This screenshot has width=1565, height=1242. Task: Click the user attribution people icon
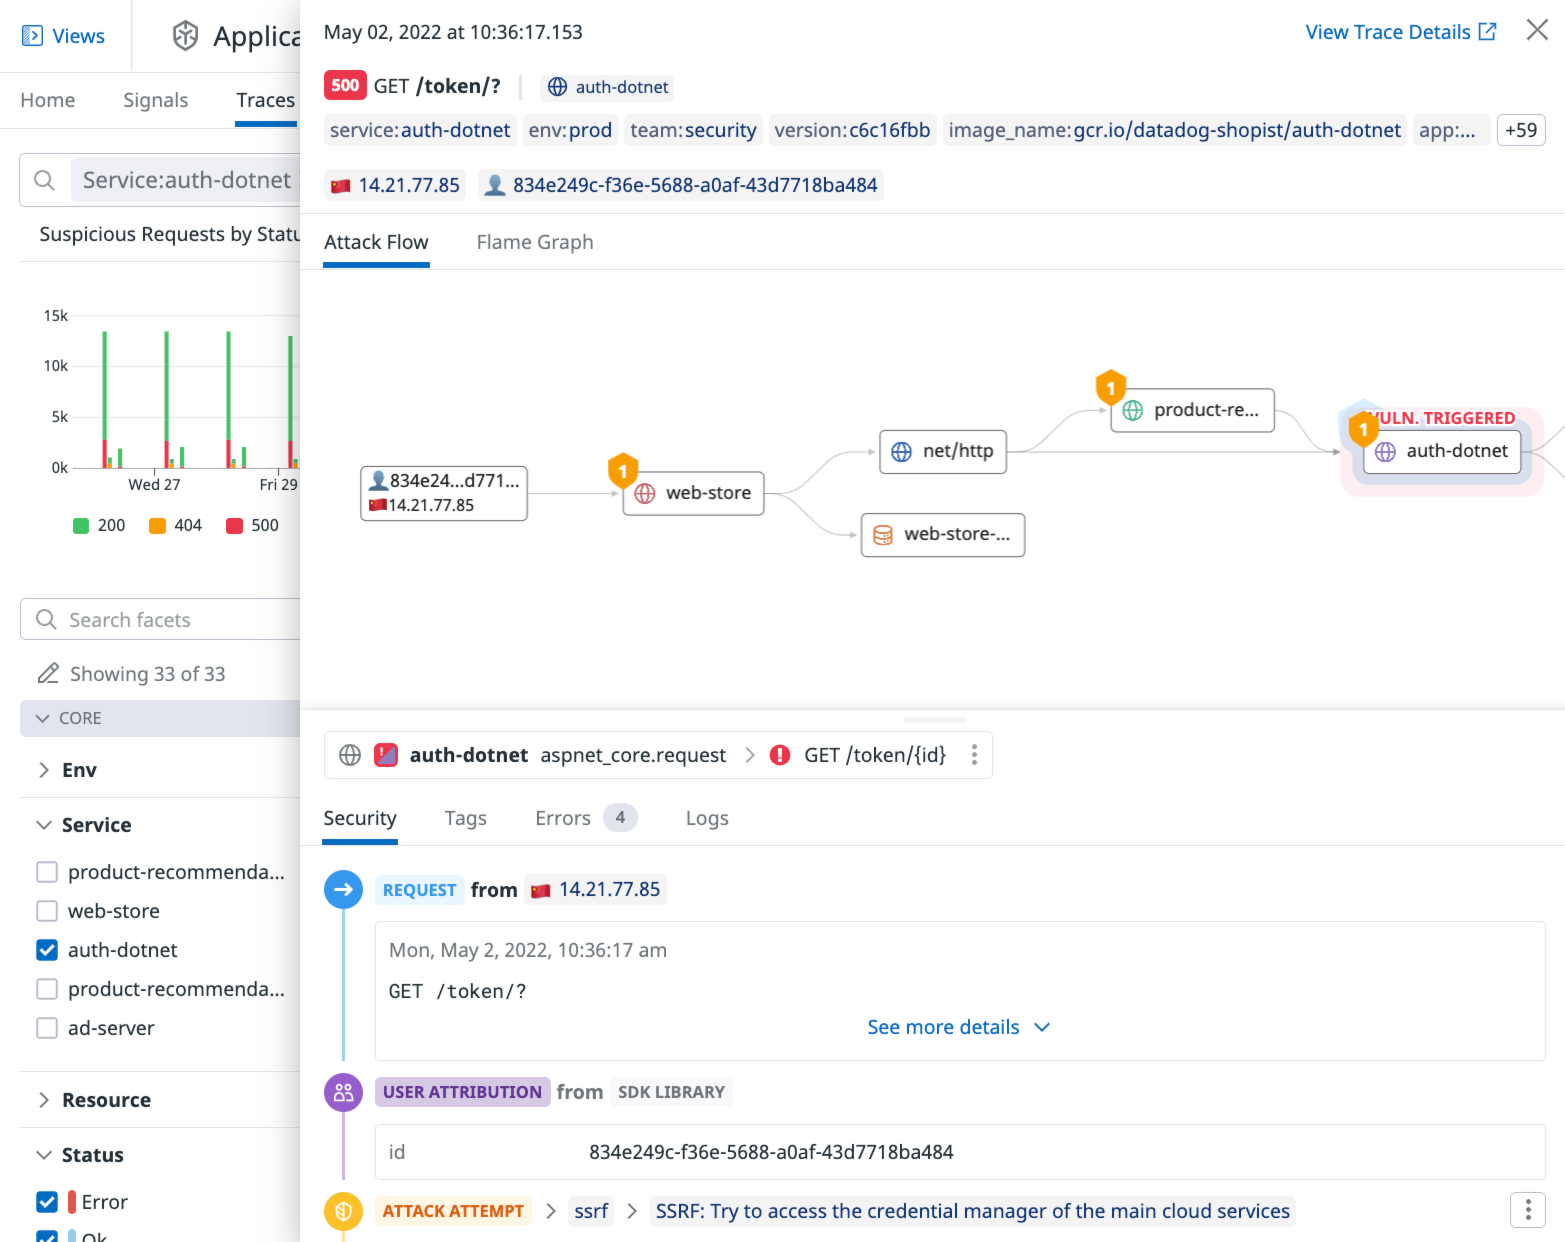click(343, 1091)
